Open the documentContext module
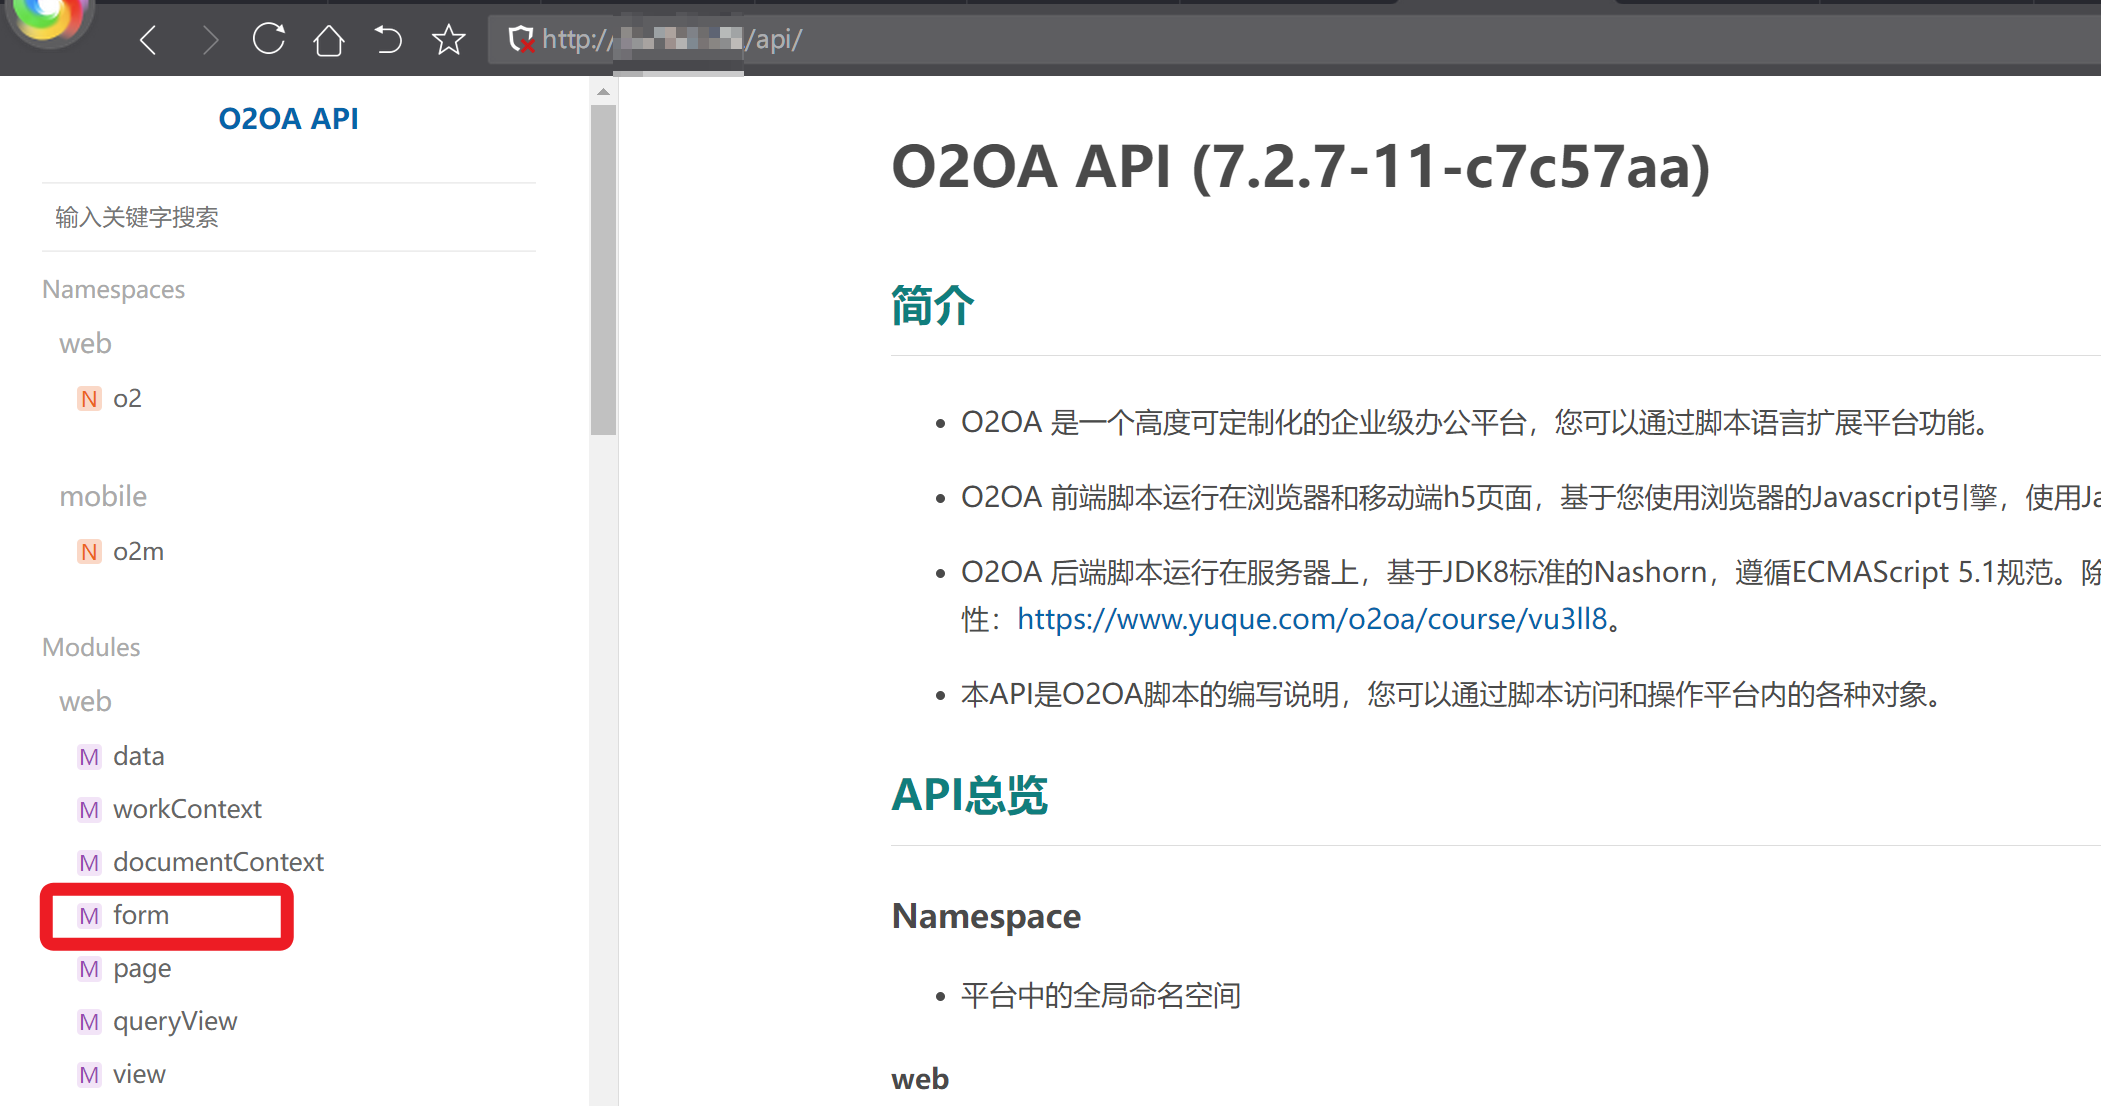 coord(218,862)
